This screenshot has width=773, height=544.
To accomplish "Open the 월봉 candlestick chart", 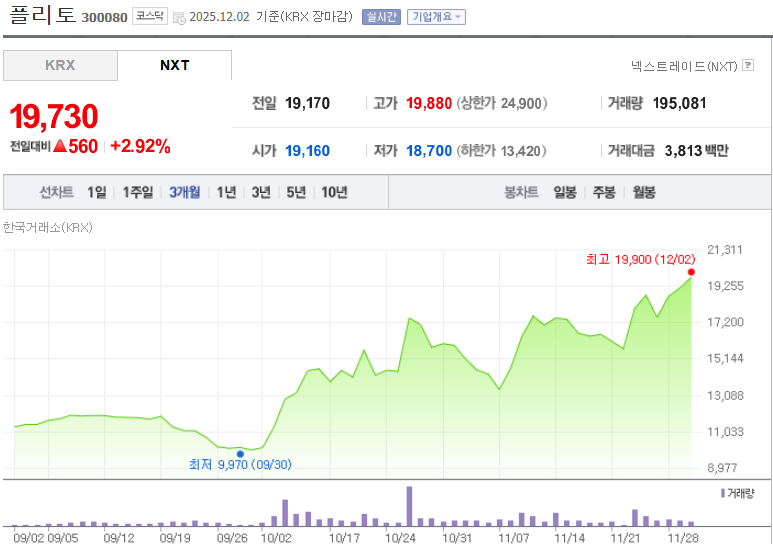I will click(x=644, y=192).
